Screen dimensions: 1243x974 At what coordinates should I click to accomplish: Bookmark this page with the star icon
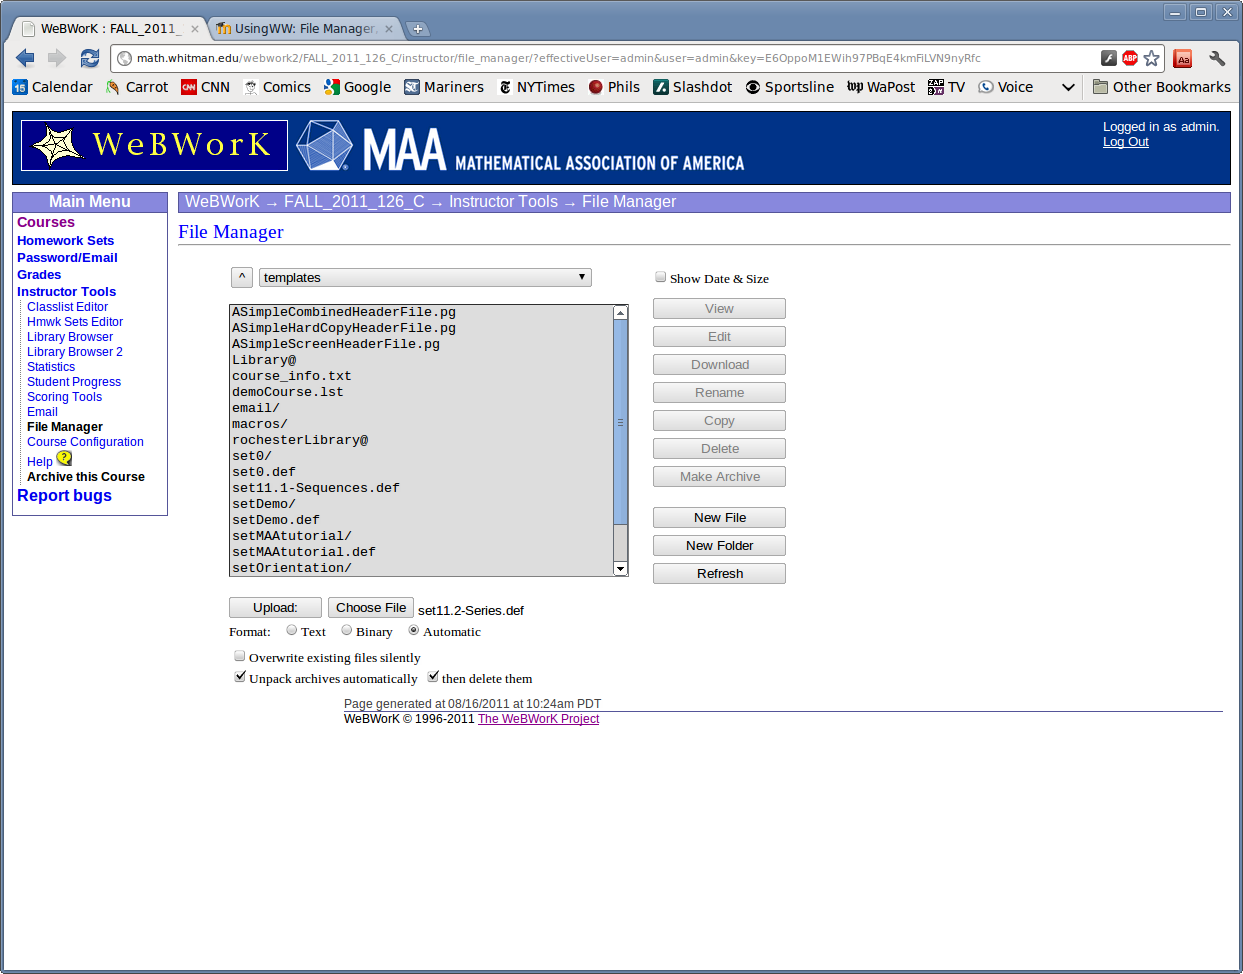(x=1152, y=58)
